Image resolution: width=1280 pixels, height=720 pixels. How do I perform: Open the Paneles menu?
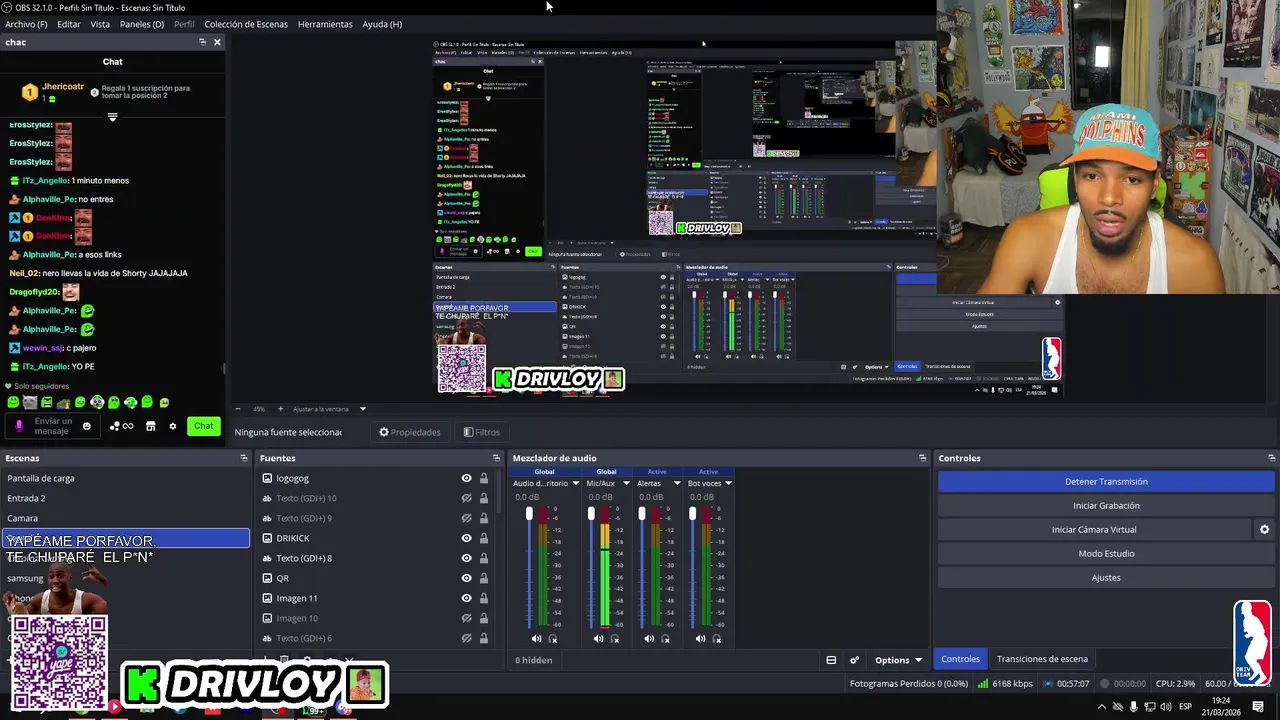(x=142, y=24)
